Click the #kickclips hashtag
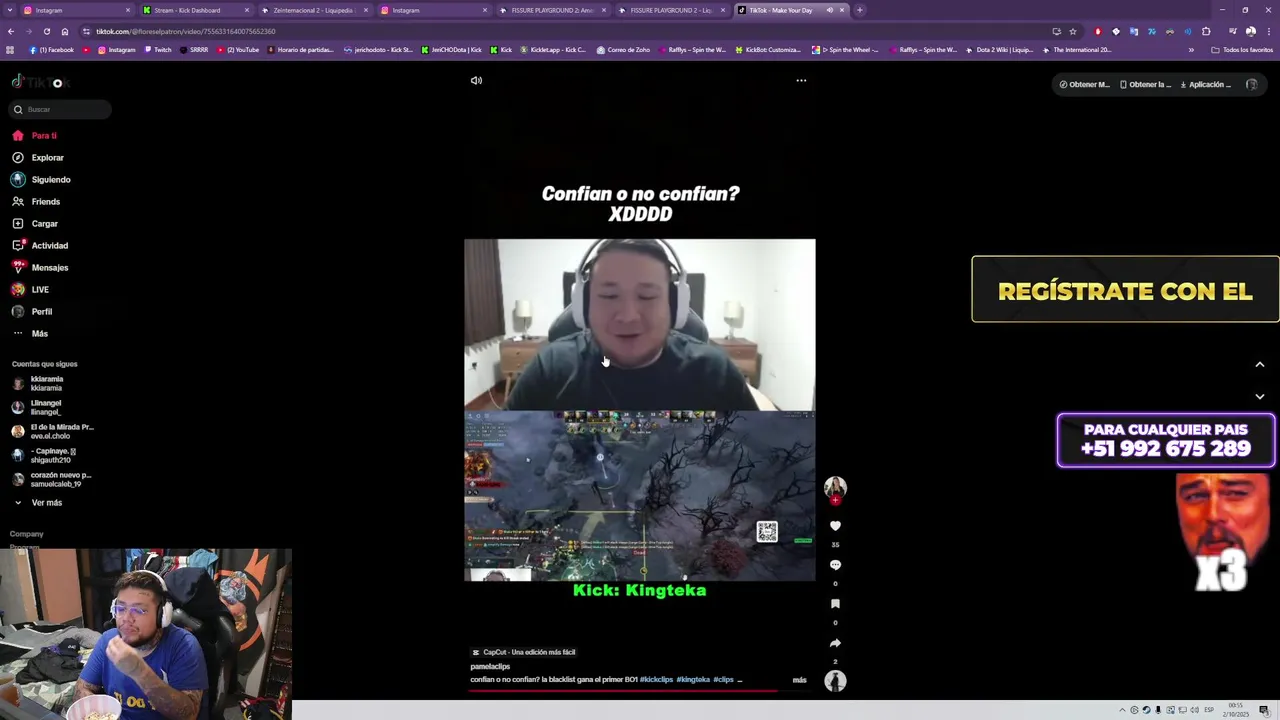 [x=656, y=680]
